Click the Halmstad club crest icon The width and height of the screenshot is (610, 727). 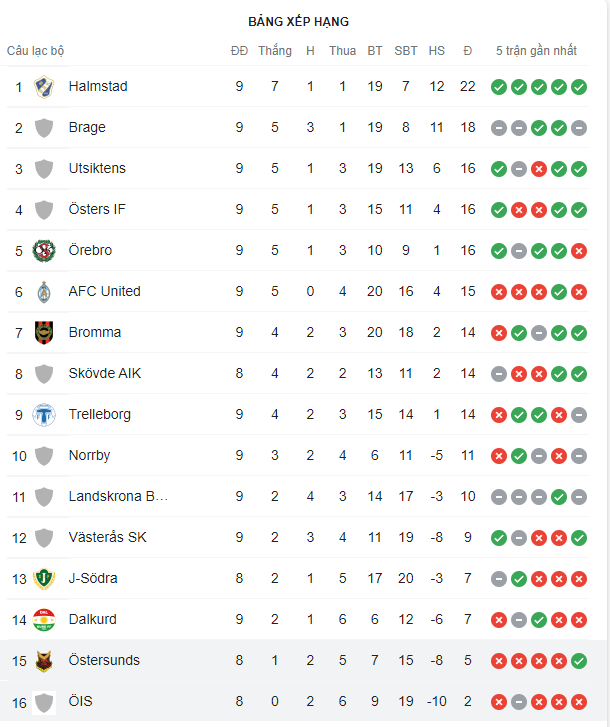point(44,87)
